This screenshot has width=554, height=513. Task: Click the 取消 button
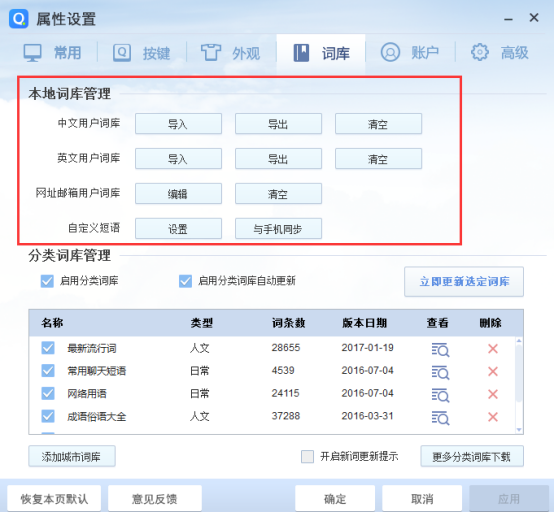click(x=422, y=499)
